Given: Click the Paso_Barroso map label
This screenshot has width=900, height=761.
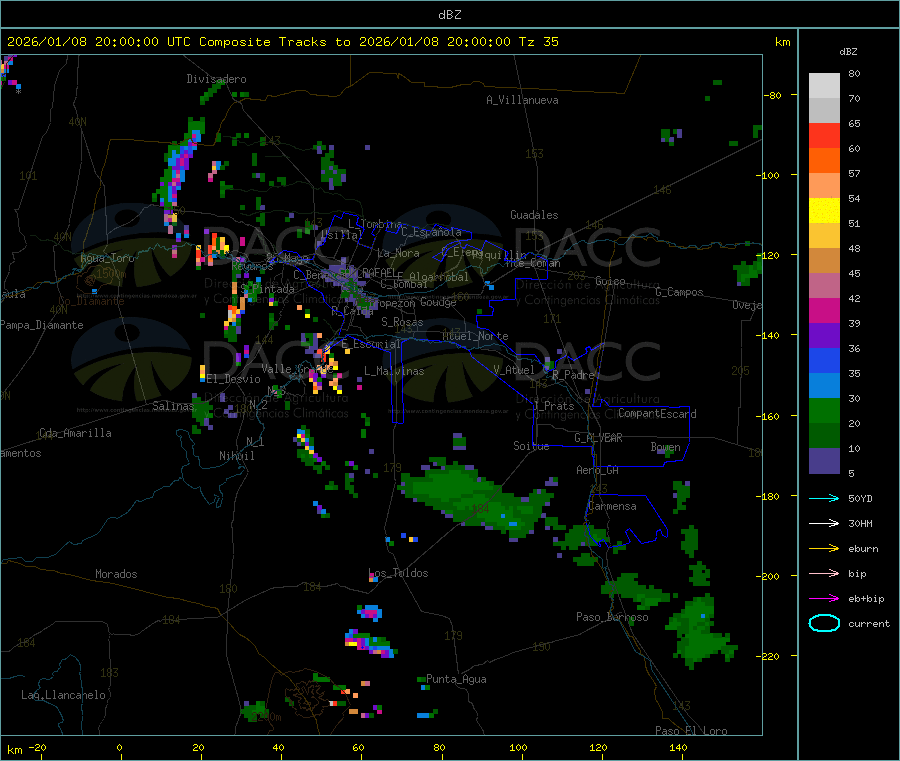Looking at the screenshot, I should tap(612, 617).
